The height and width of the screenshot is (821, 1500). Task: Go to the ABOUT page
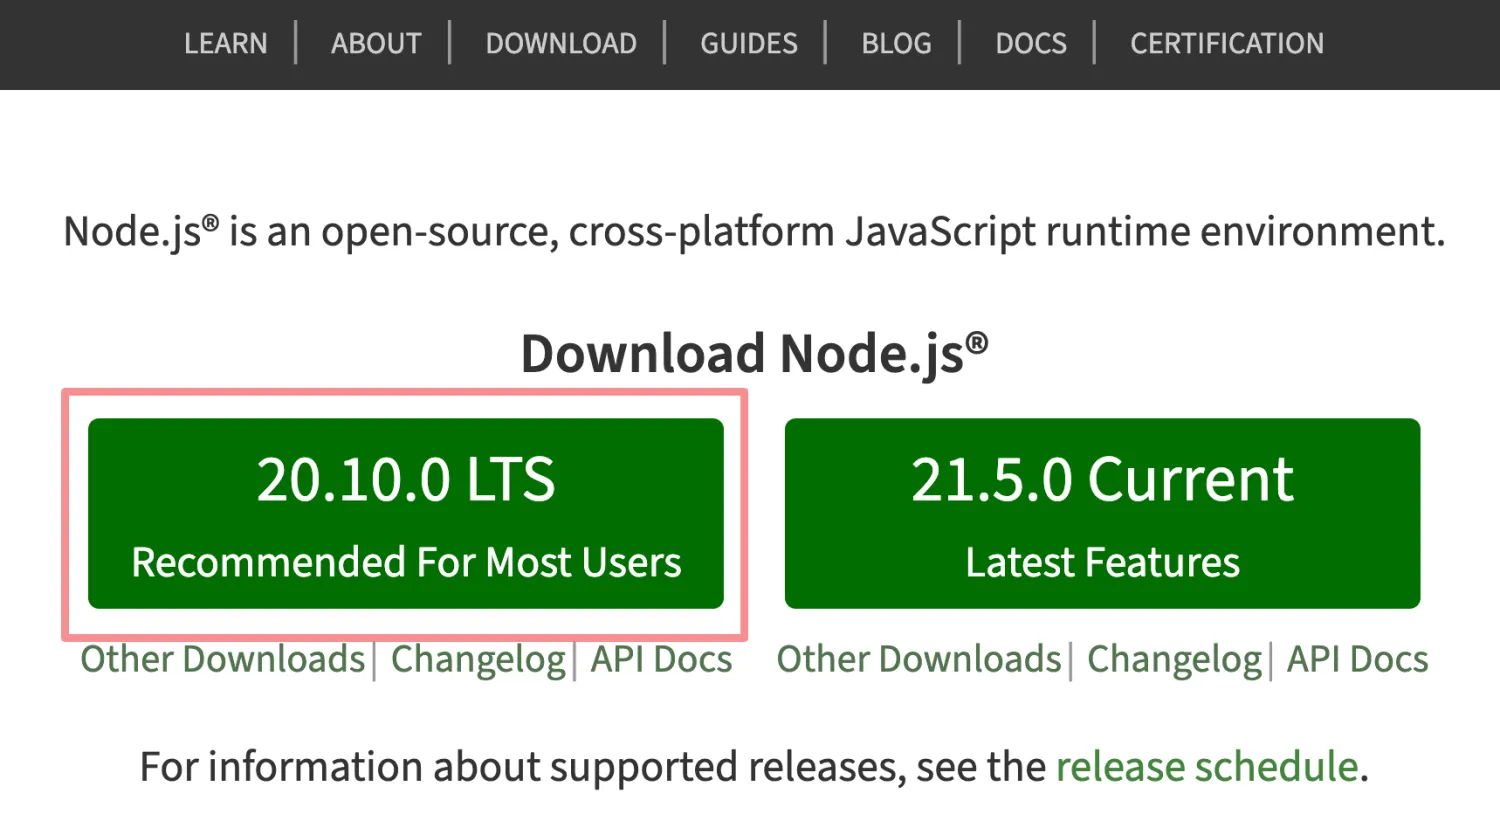coord(376,43)
